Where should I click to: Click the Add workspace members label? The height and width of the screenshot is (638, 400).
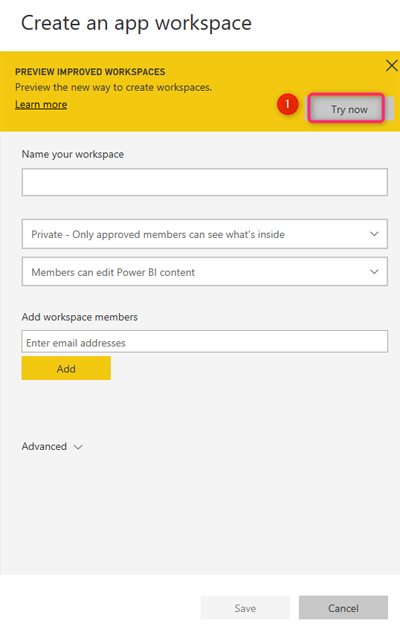click(x=80, y=317)
